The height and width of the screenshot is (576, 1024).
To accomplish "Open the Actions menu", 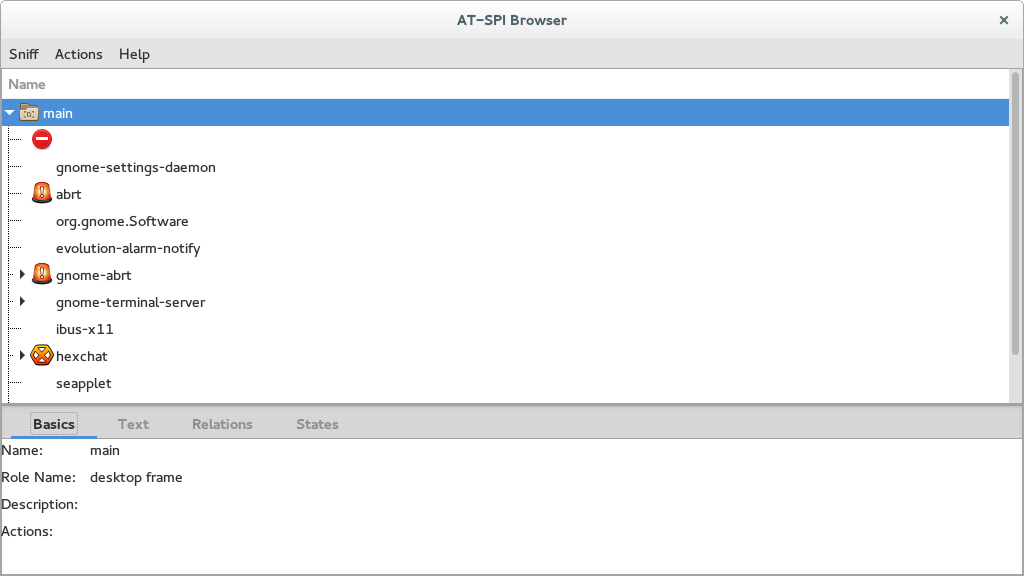I will click(78, 54).
